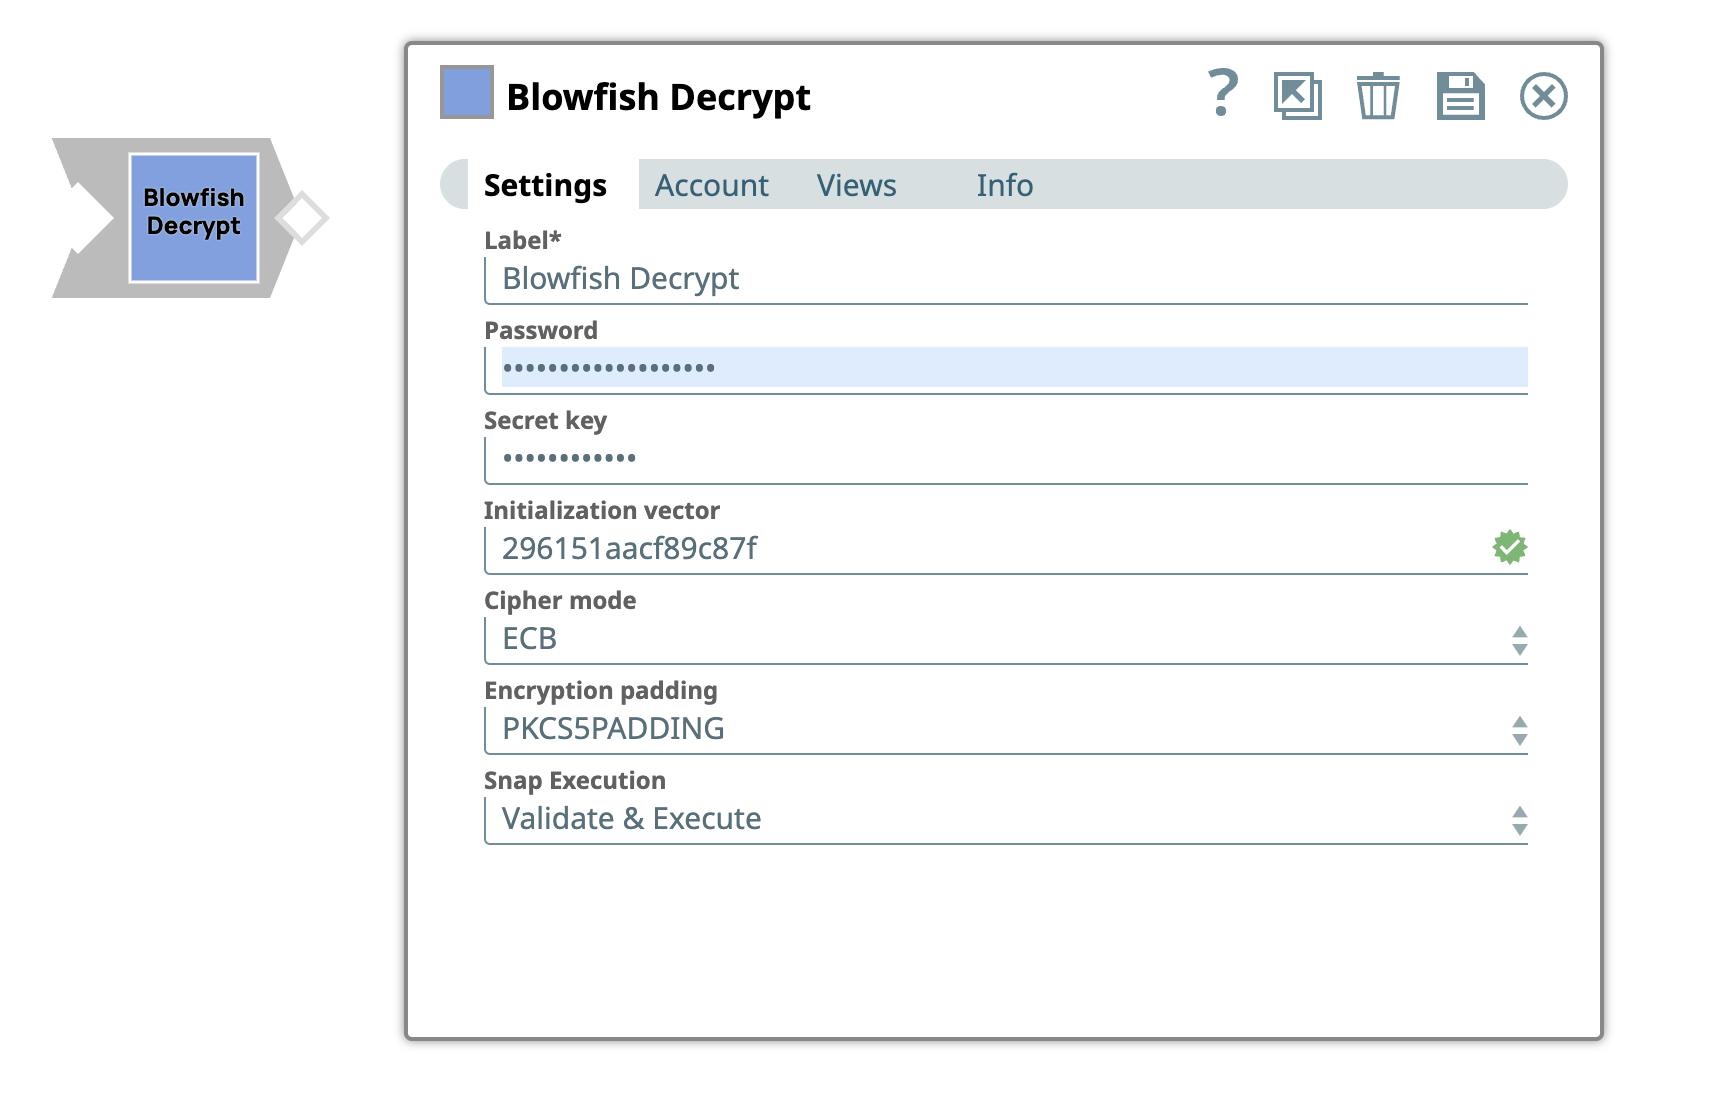Go to the Info tab

tap(1004, 185)
